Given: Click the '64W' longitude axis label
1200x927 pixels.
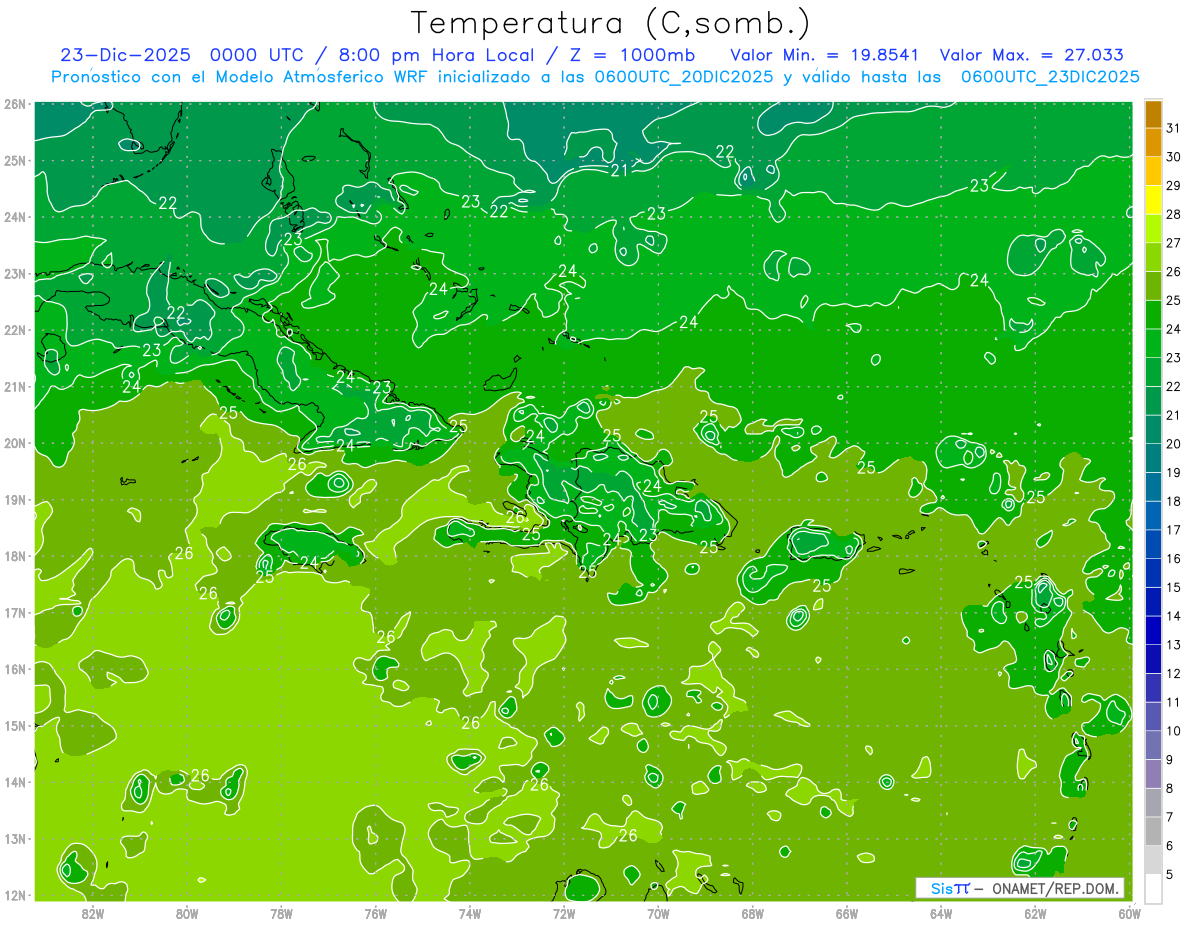Looking at the screenshot, I should 941,913.
